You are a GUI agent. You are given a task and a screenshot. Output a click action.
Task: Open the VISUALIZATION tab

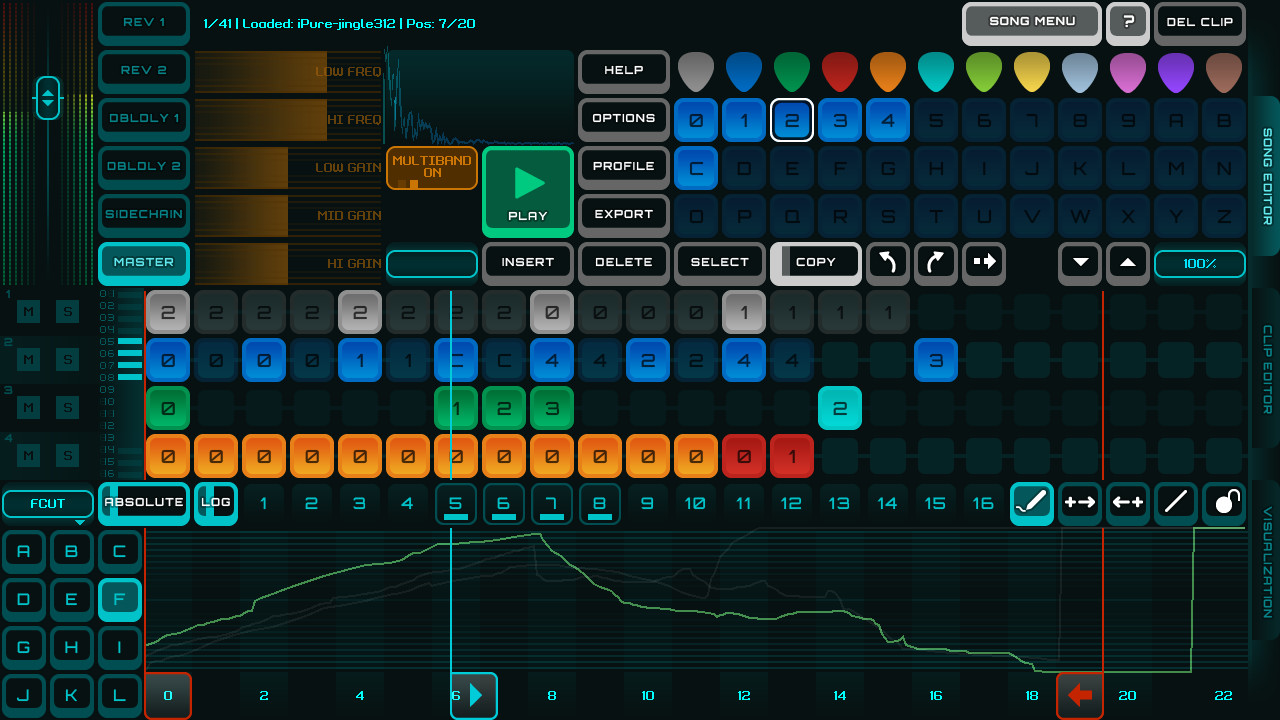point(1264,560)
